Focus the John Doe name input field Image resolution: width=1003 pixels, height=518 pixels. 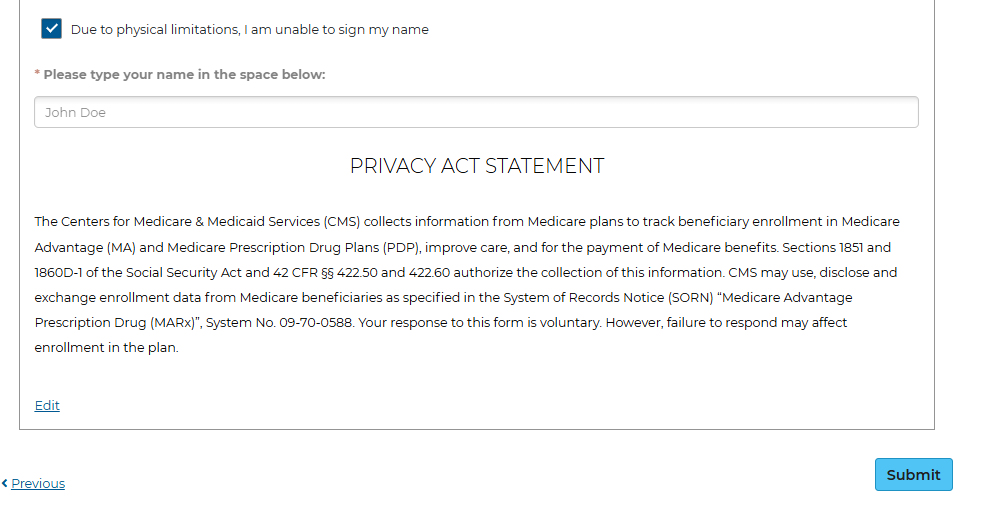click(x=476, y=112)
